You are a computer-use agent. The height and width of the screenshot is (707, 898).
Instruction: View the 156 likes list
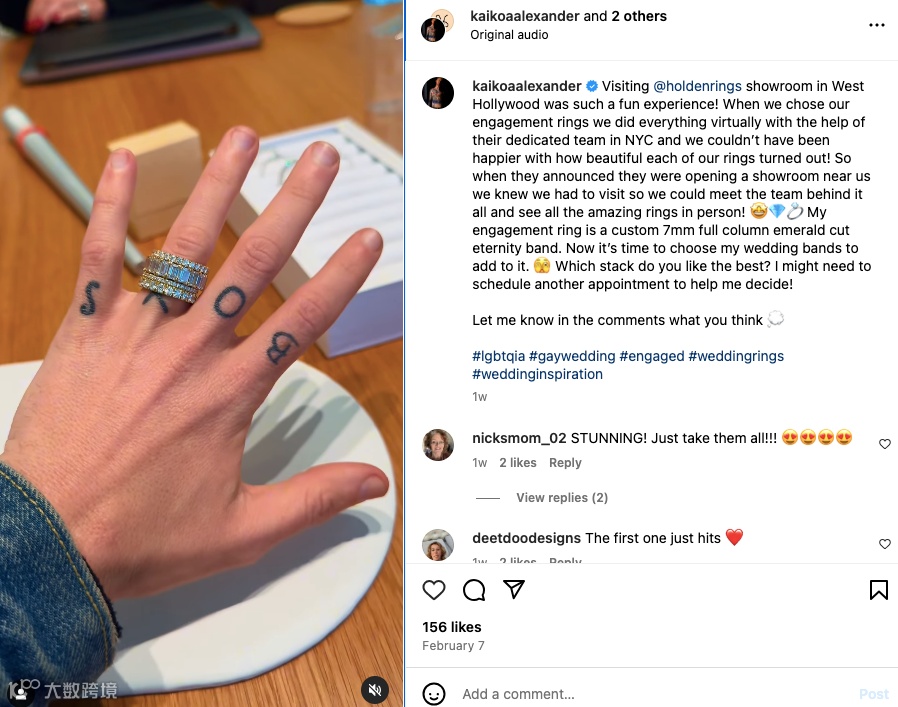pos(452,627)
